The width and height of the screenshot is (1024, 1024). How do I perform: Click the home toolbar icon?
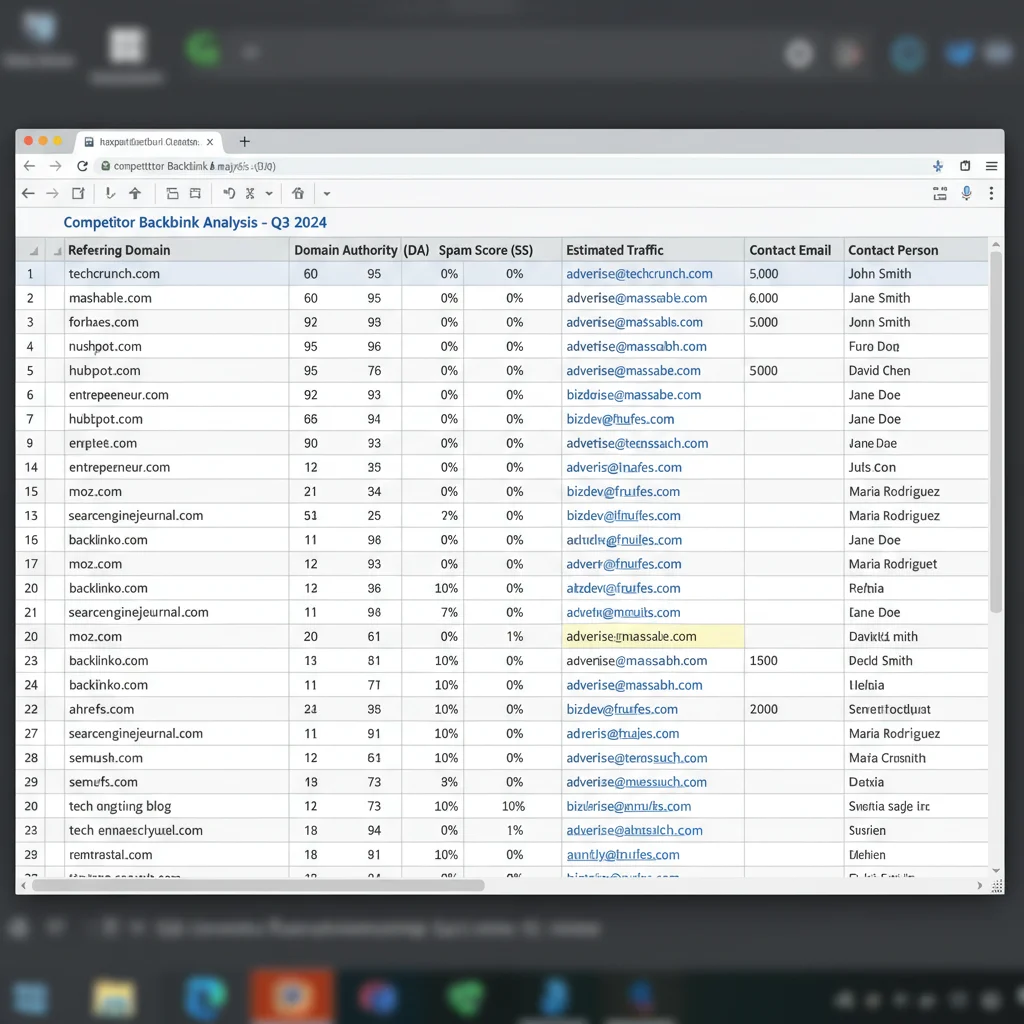click(x=298, y=193)
